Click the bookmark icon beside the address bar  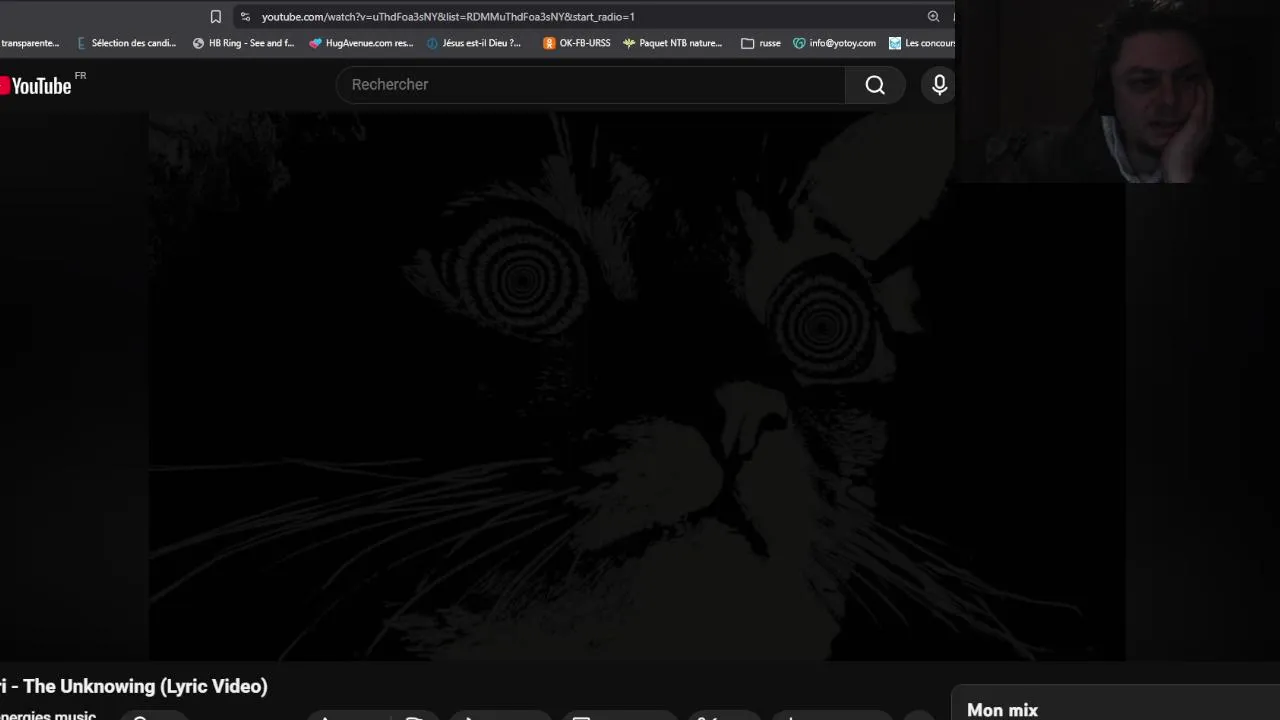[215, 16]
